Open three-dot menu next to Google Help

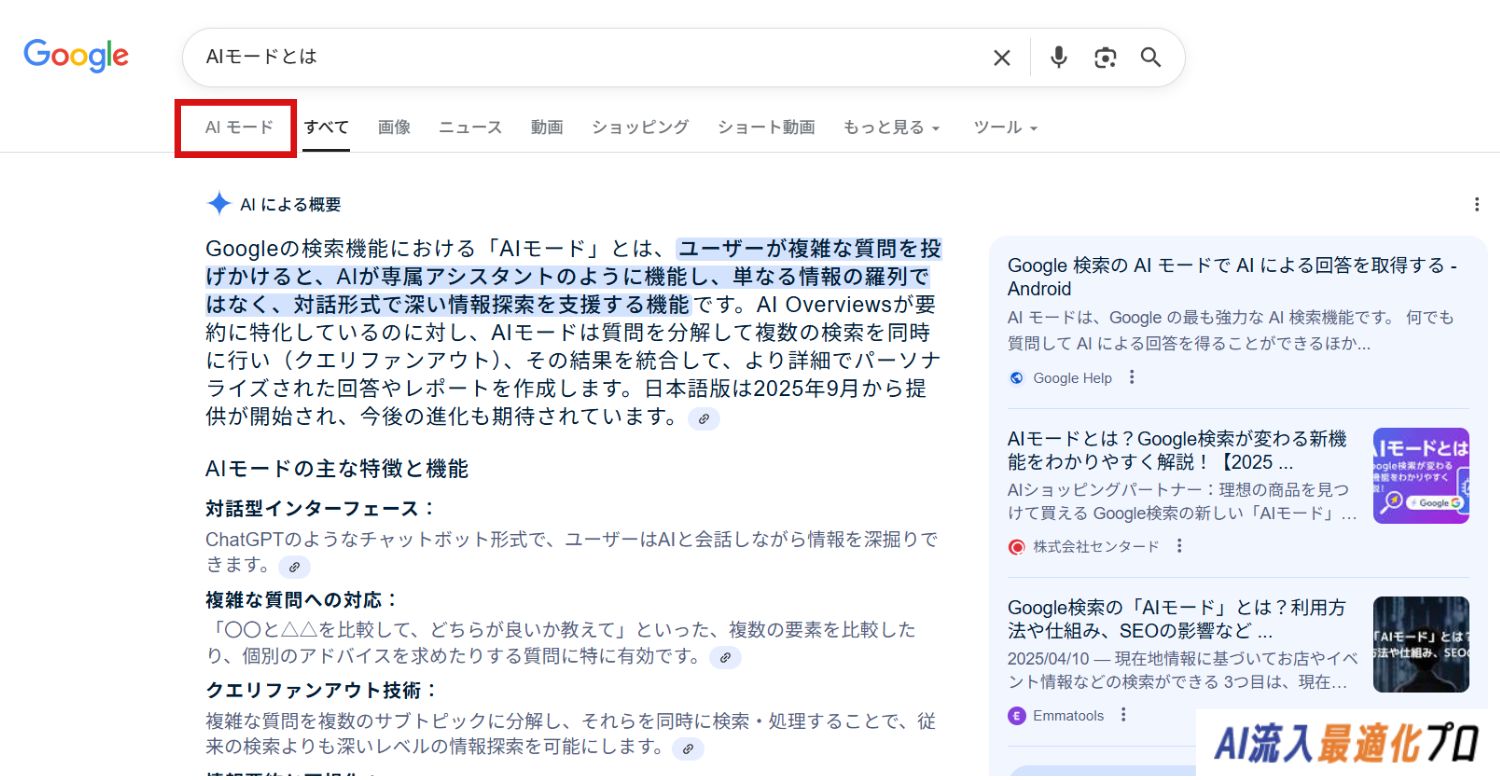pos(1132,378)
